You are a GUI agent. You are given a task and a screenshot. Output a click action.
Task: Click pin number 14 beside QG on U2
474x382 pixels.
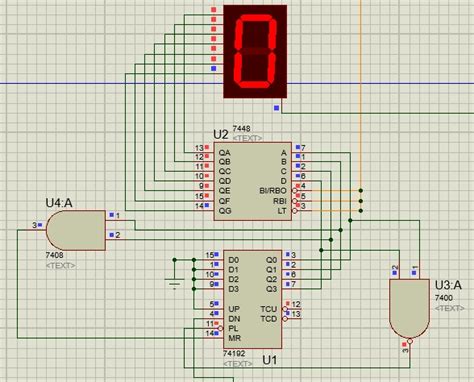click(x=199, y=206)
